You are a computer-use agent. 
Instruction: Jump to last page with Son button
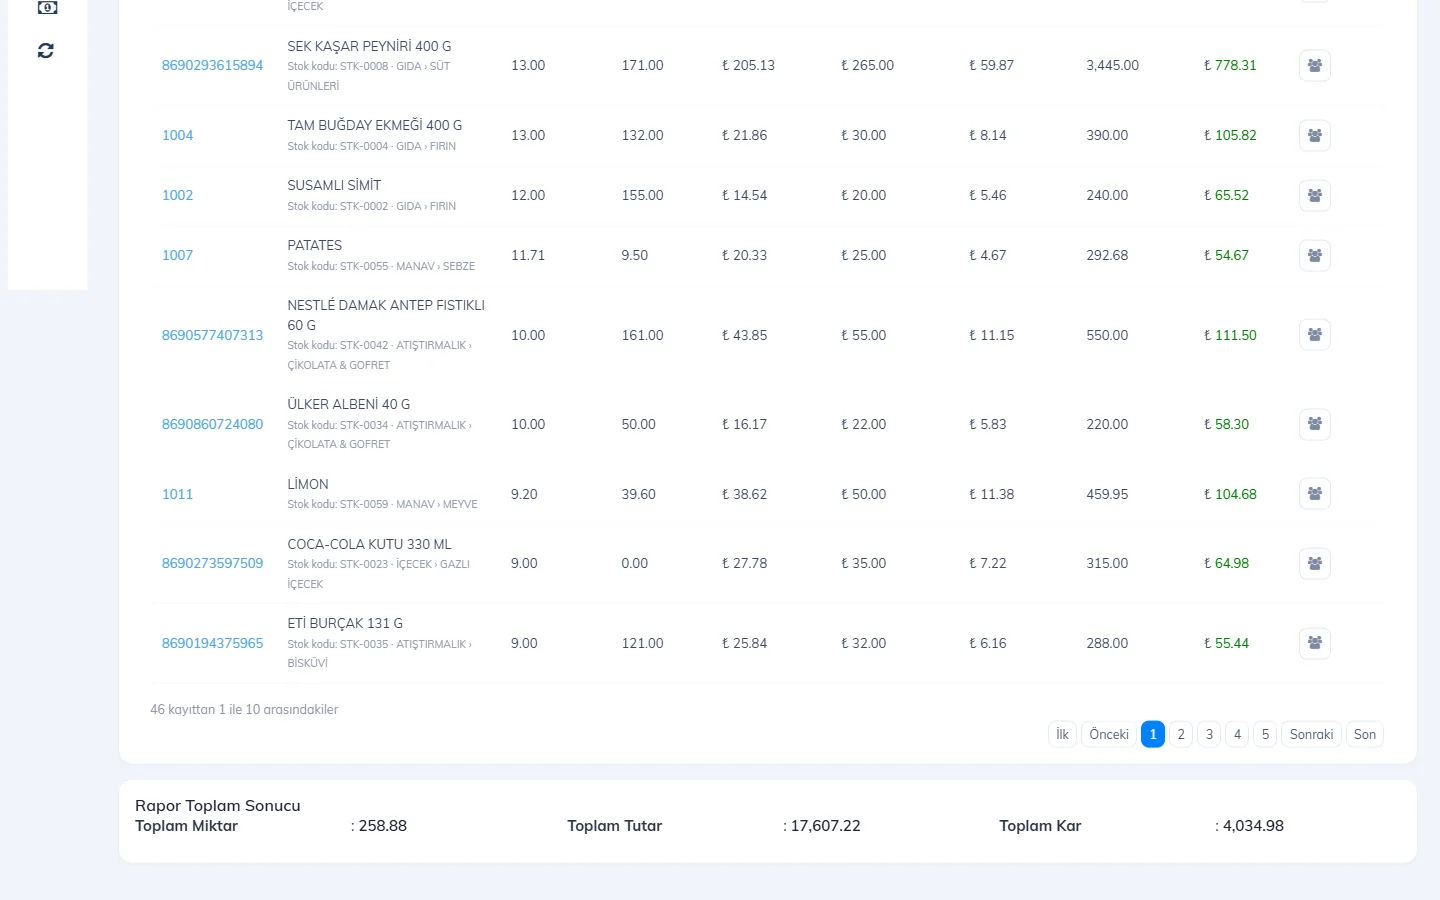pos(1365,734)
